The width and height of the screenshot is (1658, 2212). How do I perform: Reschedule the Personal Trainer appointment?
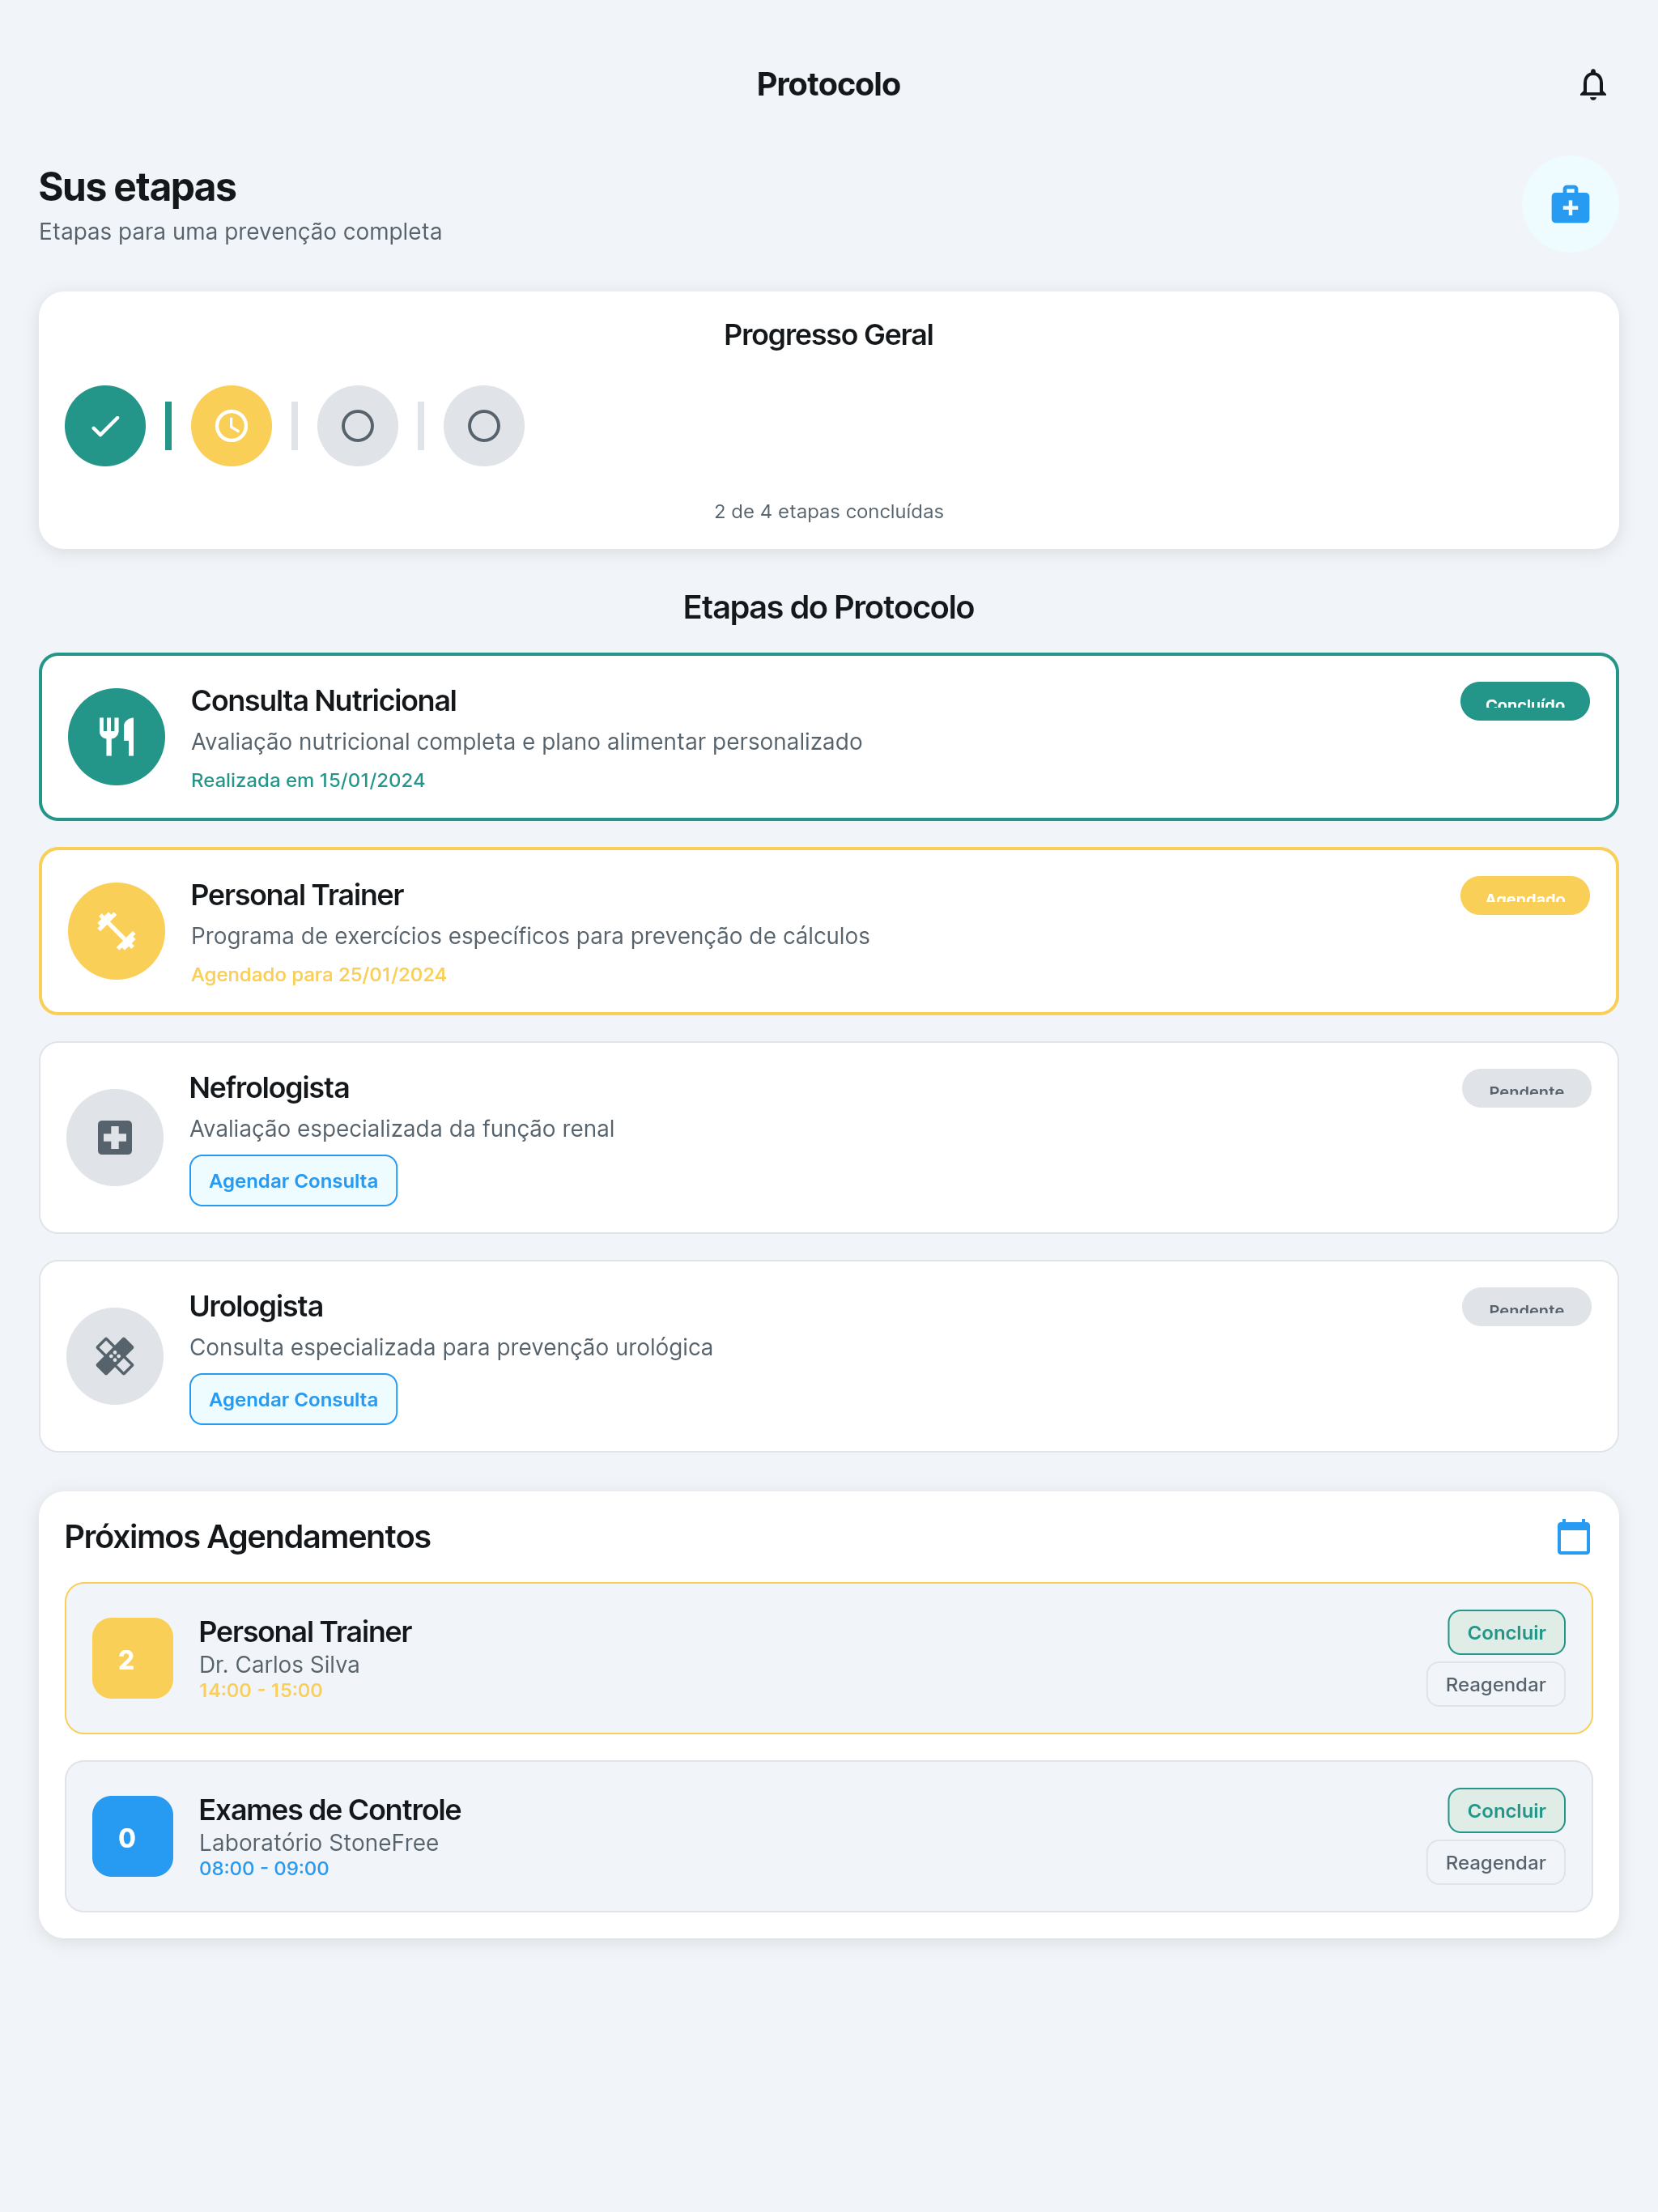pos(1495,1684)
